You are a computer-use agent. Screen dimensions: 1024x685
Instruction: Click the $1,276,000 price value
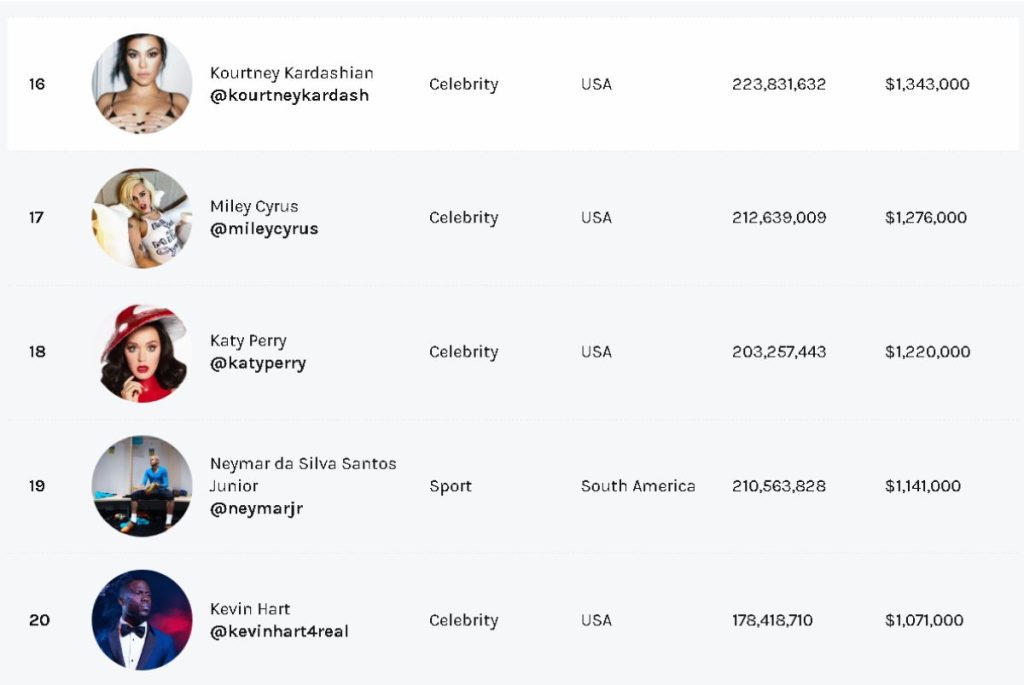[x=925, y=217]
